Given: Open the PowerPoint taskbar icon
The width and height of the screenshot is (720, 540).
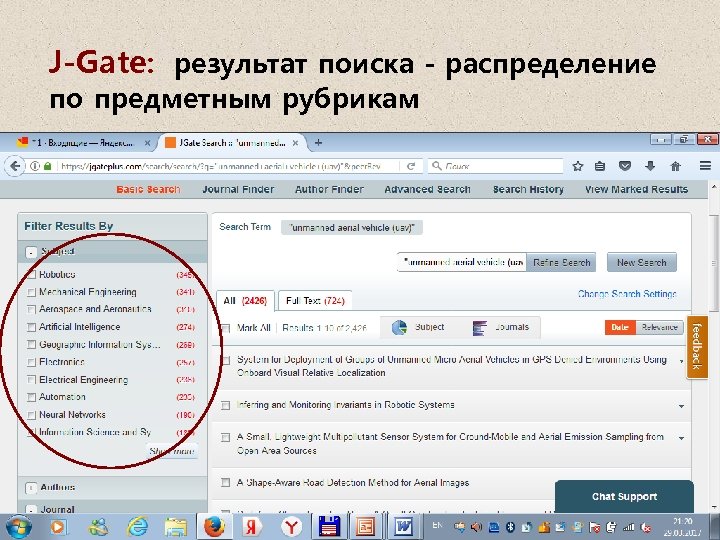Looking at the screenshot, I should [365, 527].
